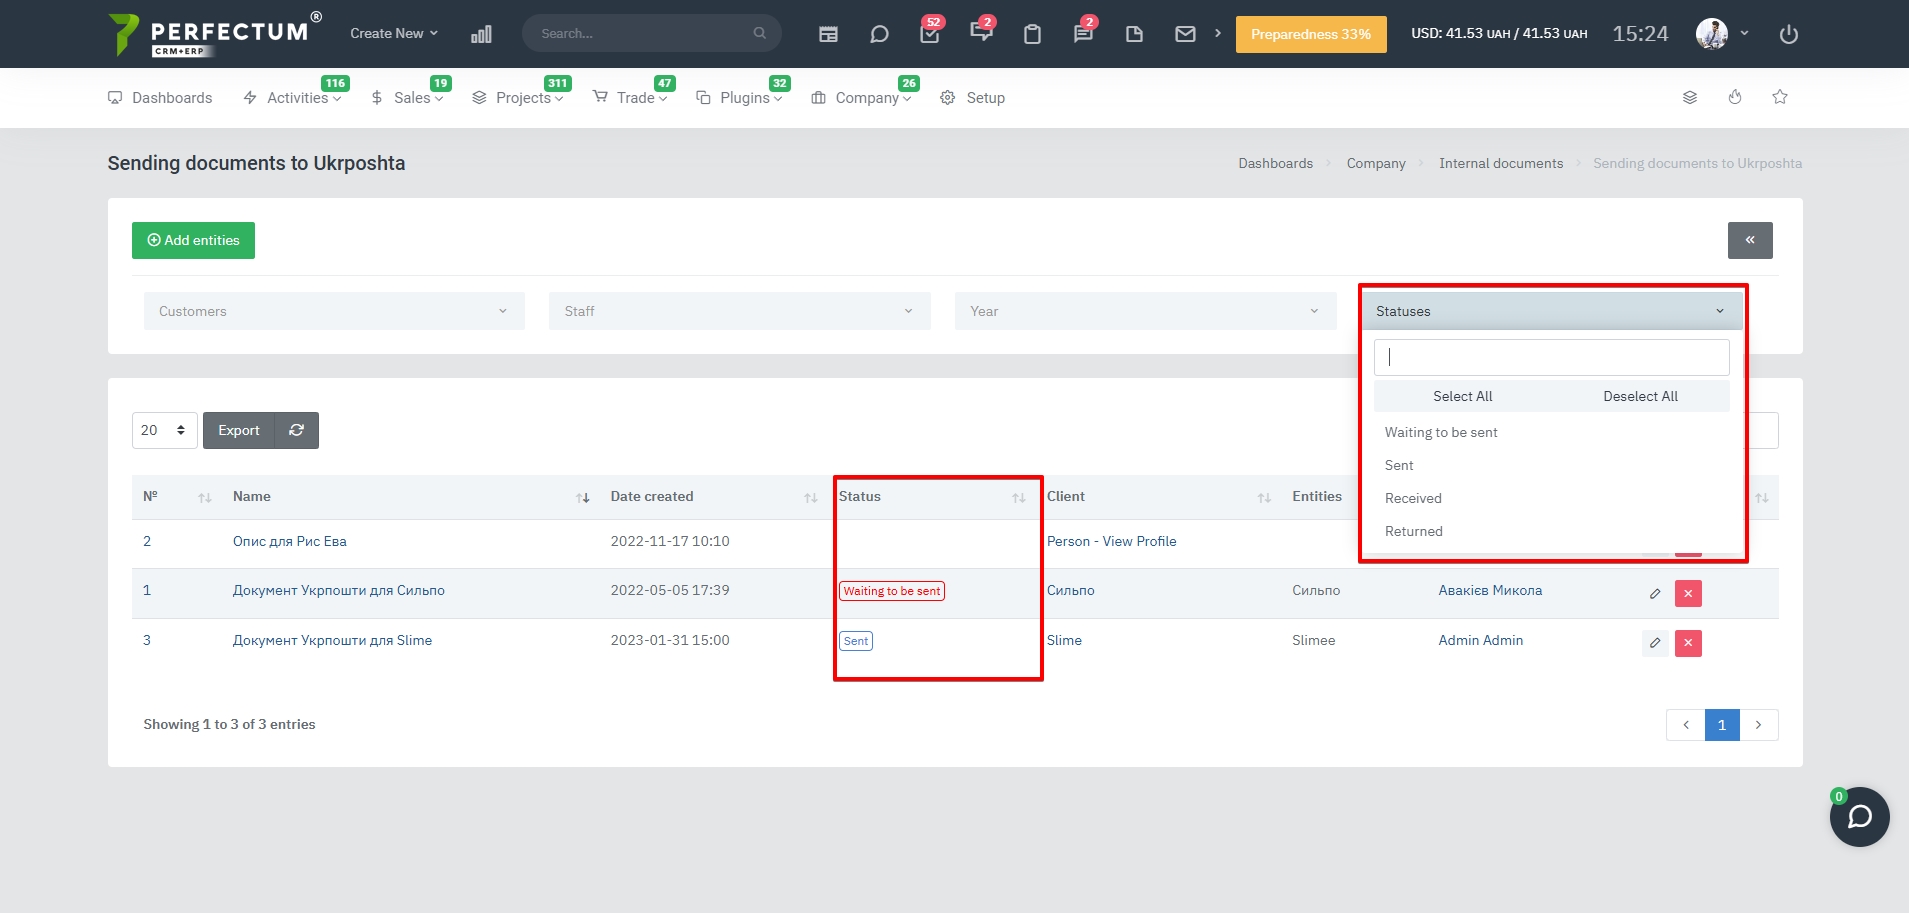
Task: Open the calendar table icon in header
Action: [828, 34]
